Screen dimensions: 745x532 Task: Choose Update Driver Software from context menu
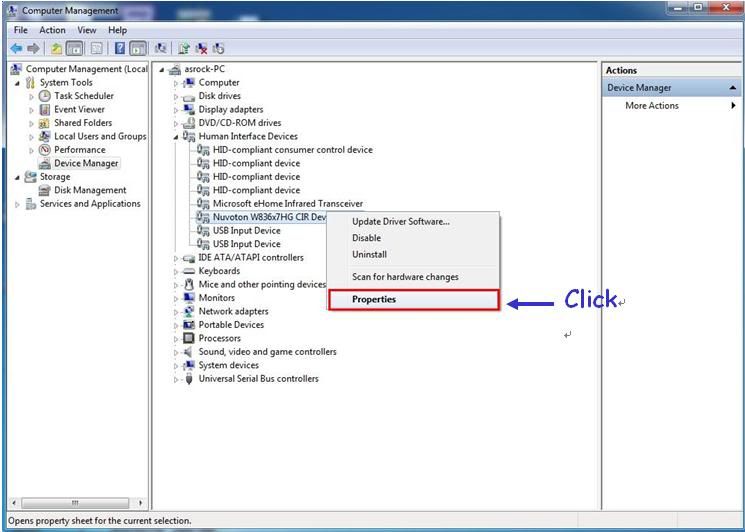(413, 222)
